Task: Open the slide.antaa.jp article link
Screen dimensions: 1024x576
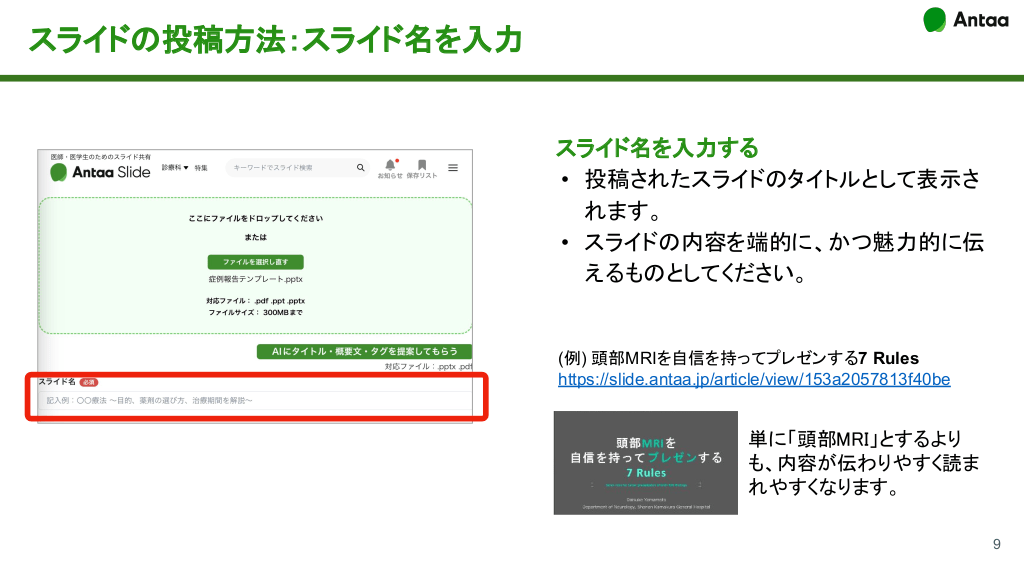Action: click(753, 380)
